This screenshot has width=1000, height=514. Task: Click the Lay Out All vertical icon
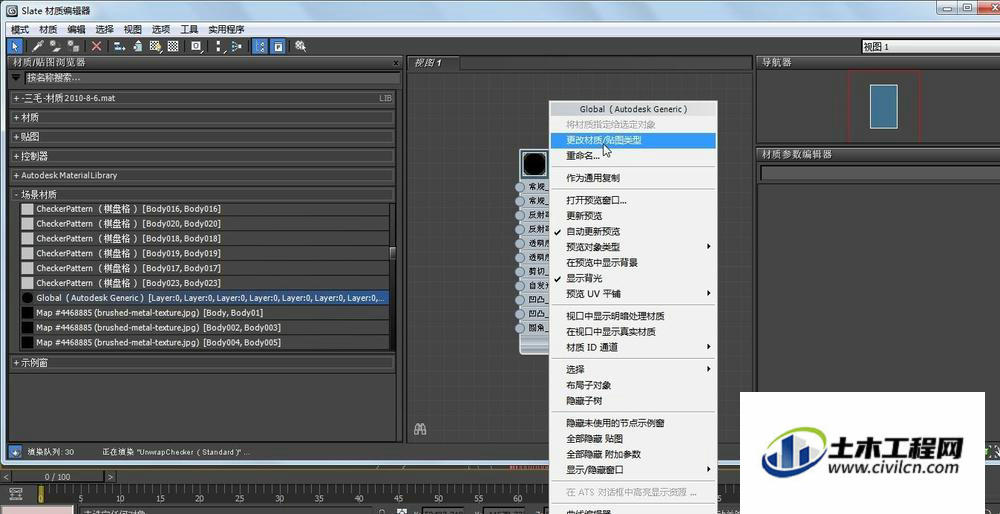(x=219, y=46)
